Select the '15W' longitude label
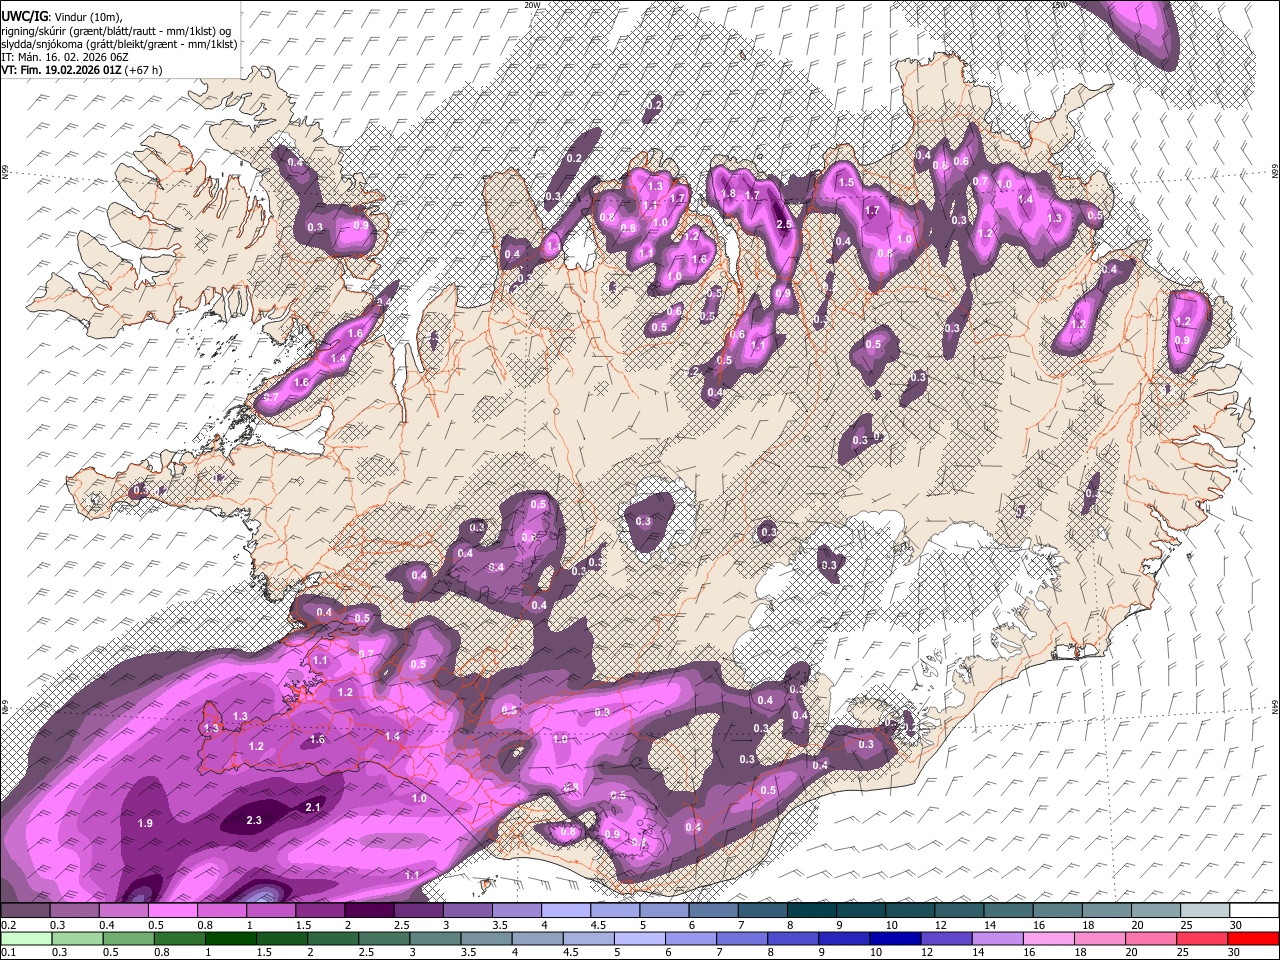 point(1061,5)
